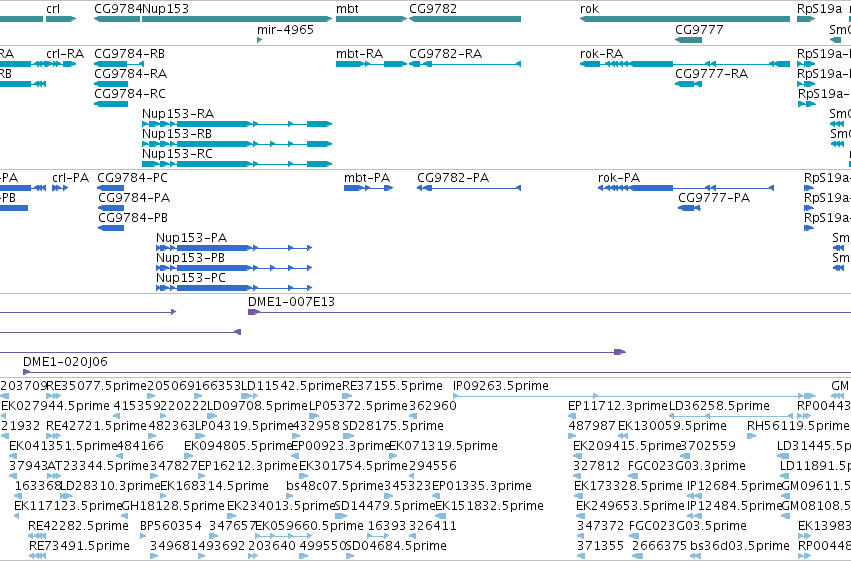This screenshot has width=851, height=561.
Task: Click the SD14479.5prime cDNA label
Action: tap(385, 506)
